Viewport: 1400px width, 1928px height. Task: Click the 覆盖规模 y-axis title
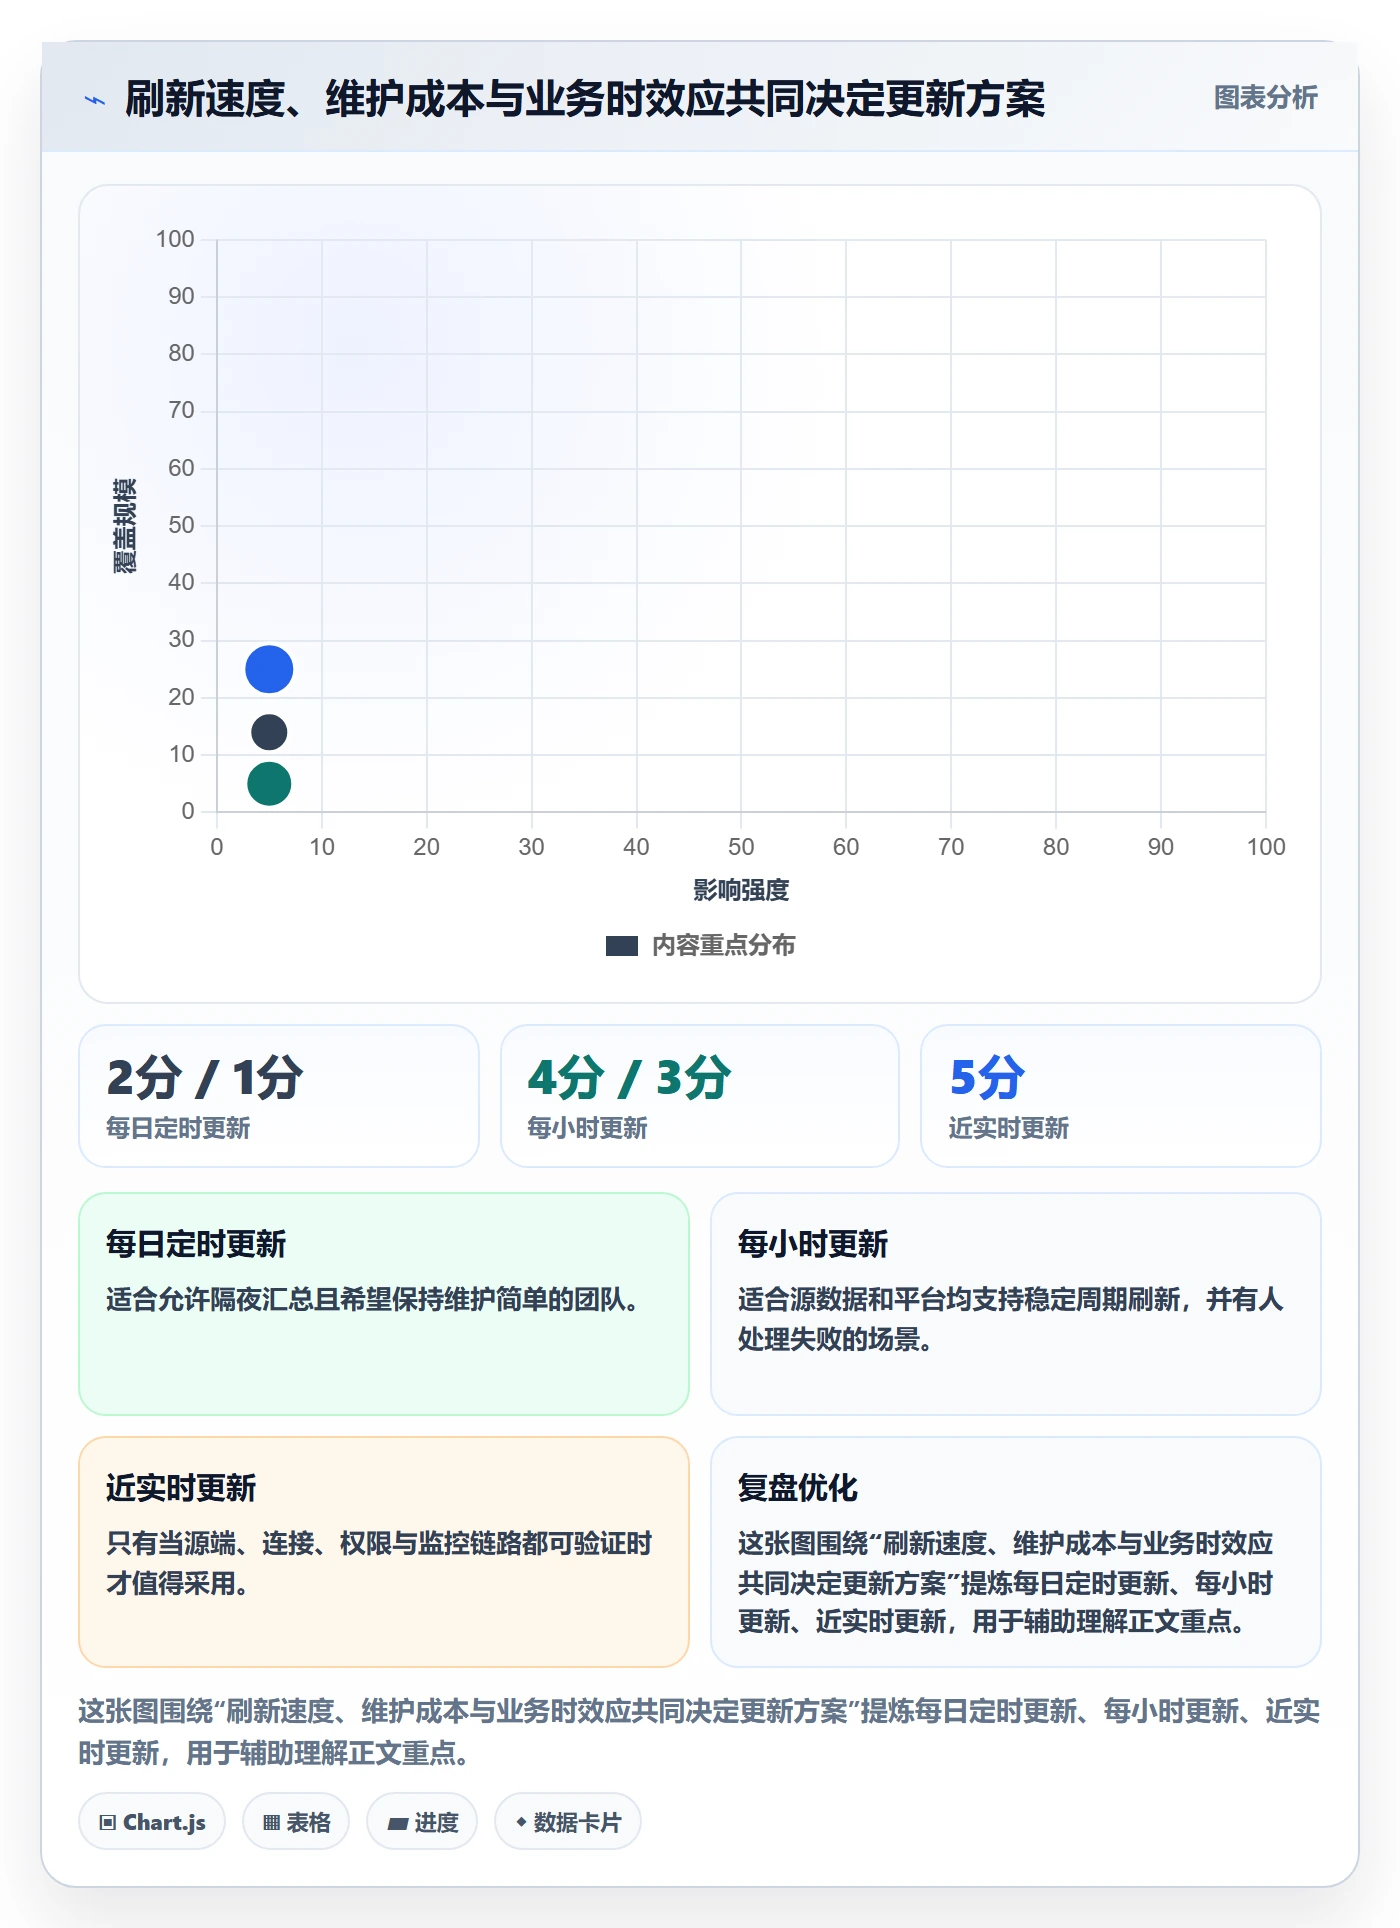click(x=125, y=525)
